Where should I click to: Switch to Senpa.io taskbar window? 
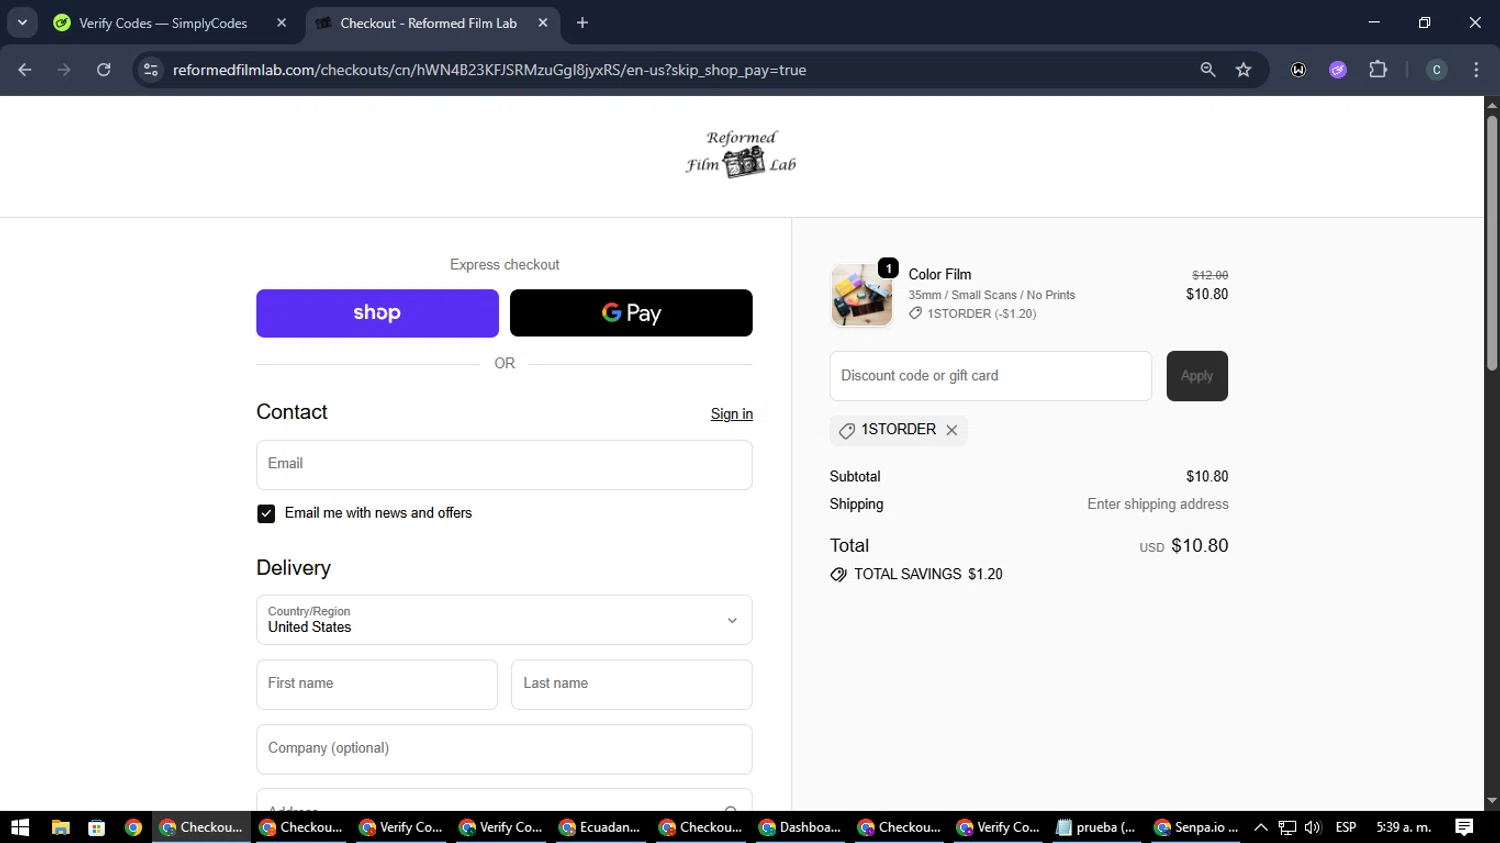[1196, 827]
